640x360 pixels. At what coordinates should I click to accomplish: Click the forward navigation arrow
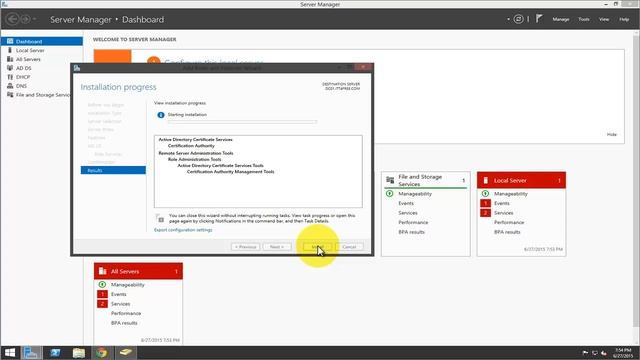pos(25,19)
